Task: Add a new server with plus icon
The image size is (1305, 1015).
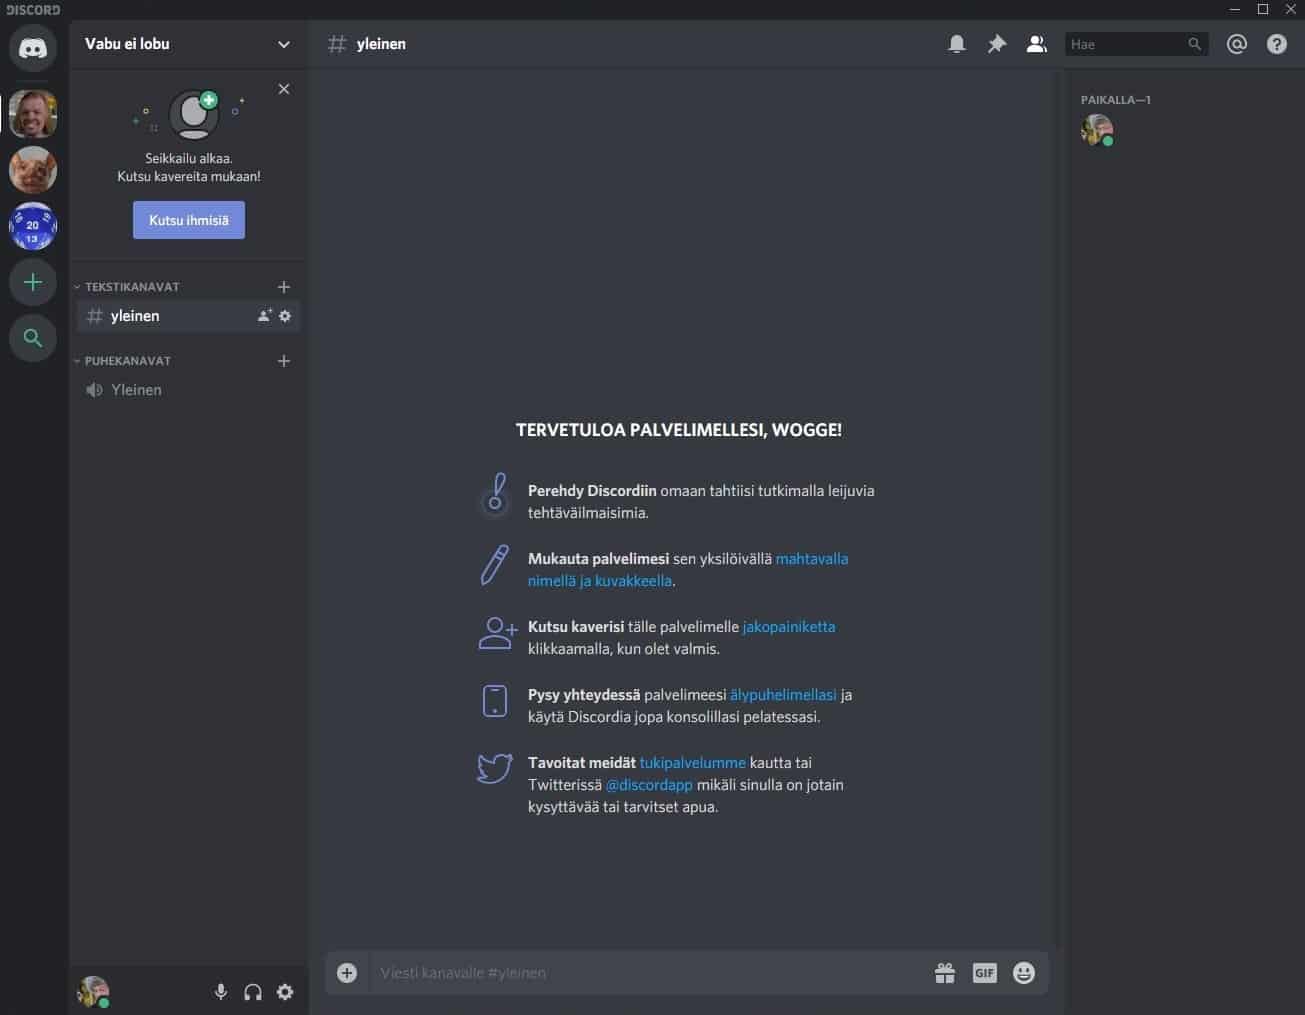Action: pos(33,283)
